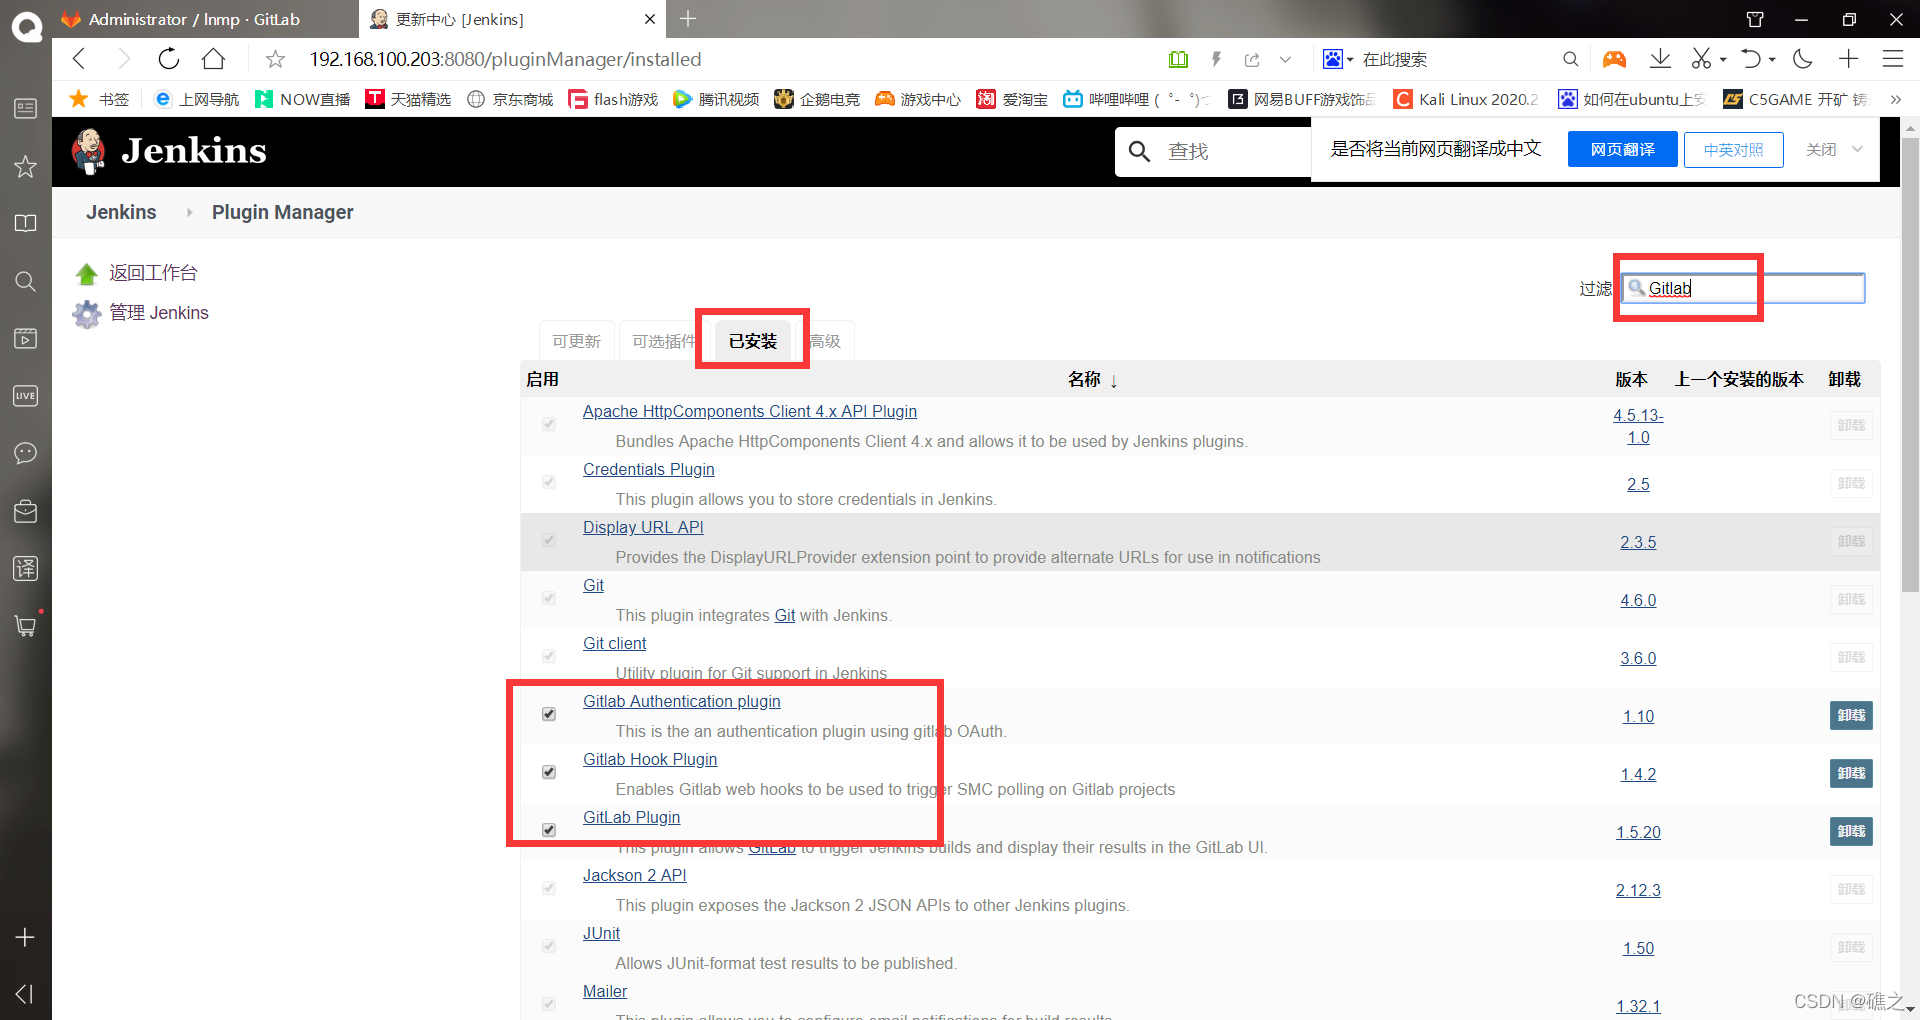Switch to the 高级 tab
This screenshot has height=1020, width=1920.
pos(826,341)
